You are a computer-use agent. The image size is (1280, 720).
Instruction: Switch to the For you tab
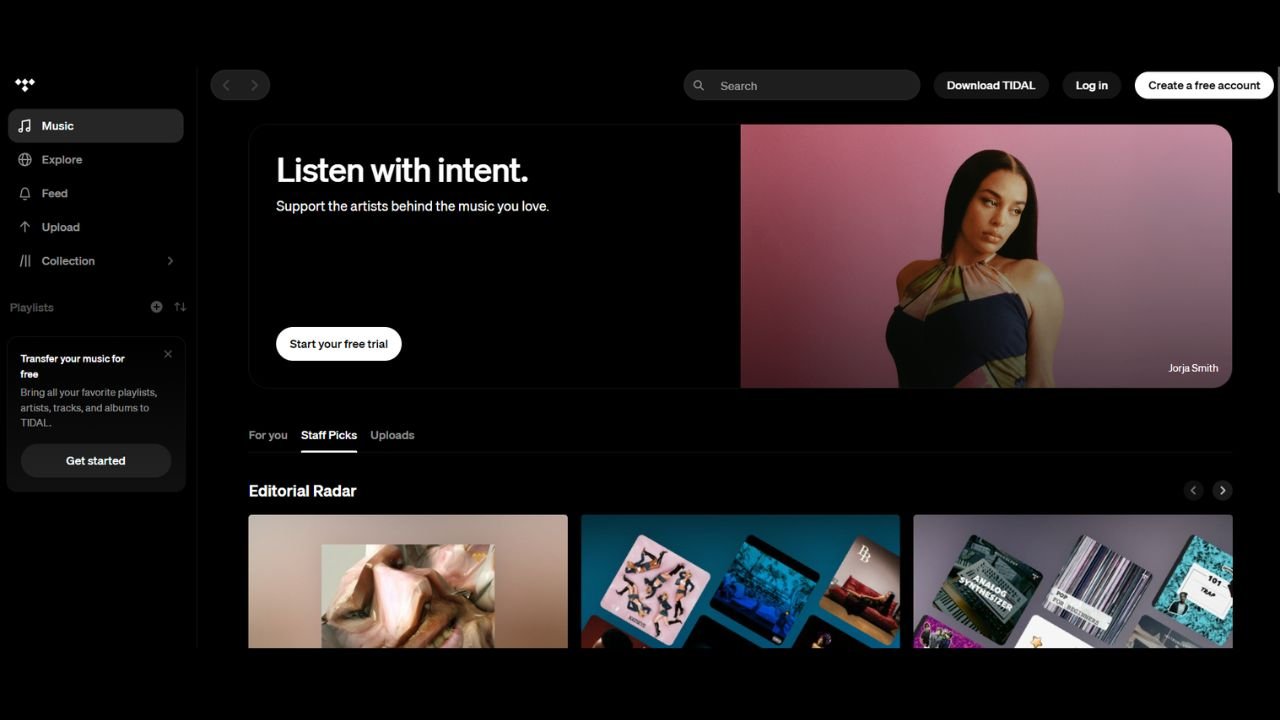268,435
